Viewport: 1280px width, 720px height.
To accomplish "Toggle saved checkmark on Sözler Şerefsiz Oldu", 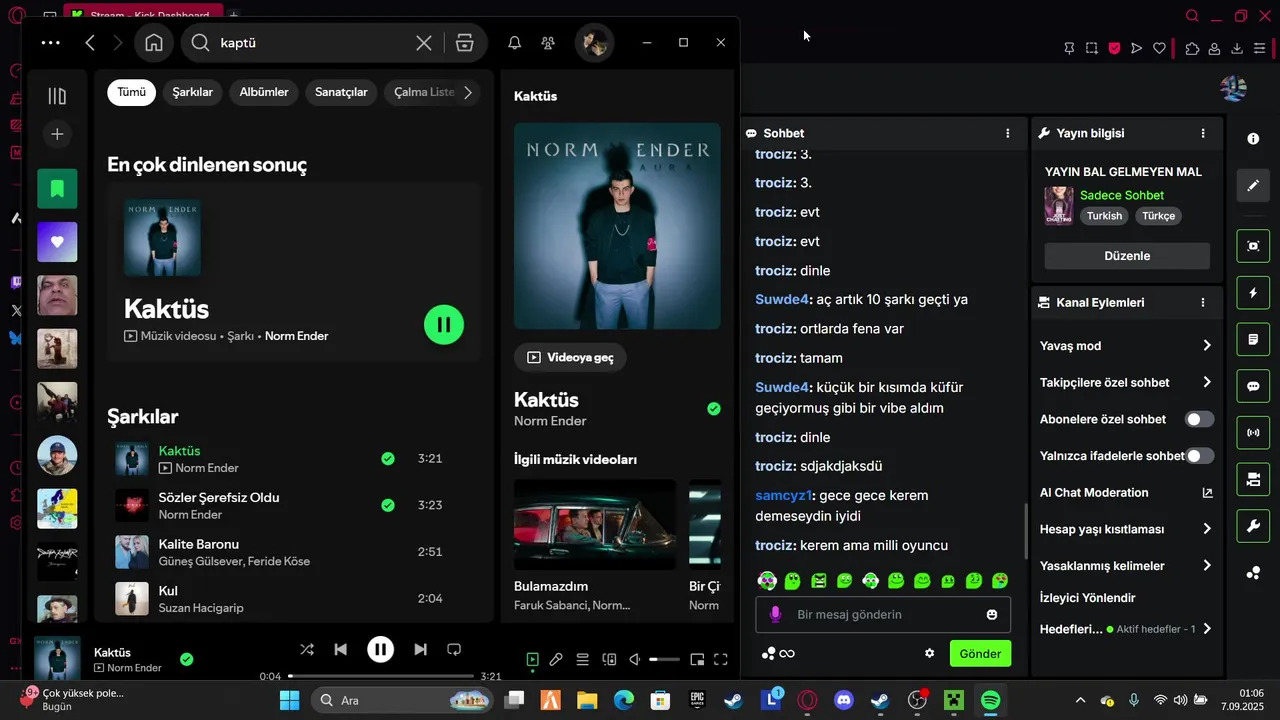I will tap(388, 505).
